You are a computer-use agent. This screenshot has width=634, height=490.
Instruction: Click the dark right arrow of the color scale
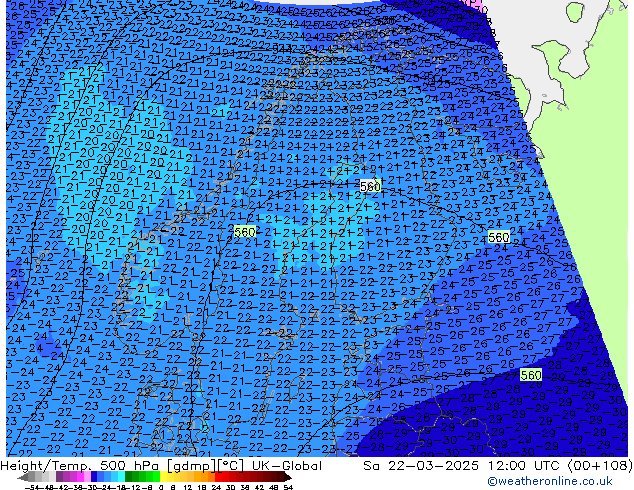coord(288,477)
